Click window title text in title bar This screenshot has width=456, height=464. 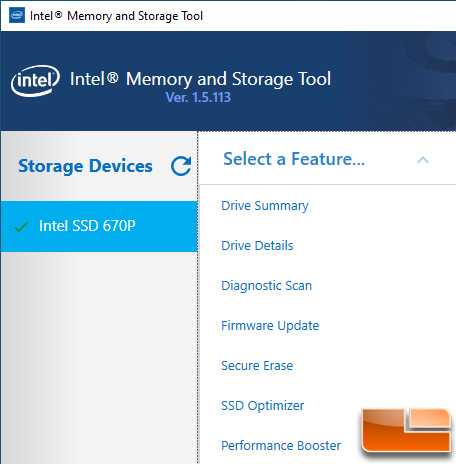(x=116, y=16)
